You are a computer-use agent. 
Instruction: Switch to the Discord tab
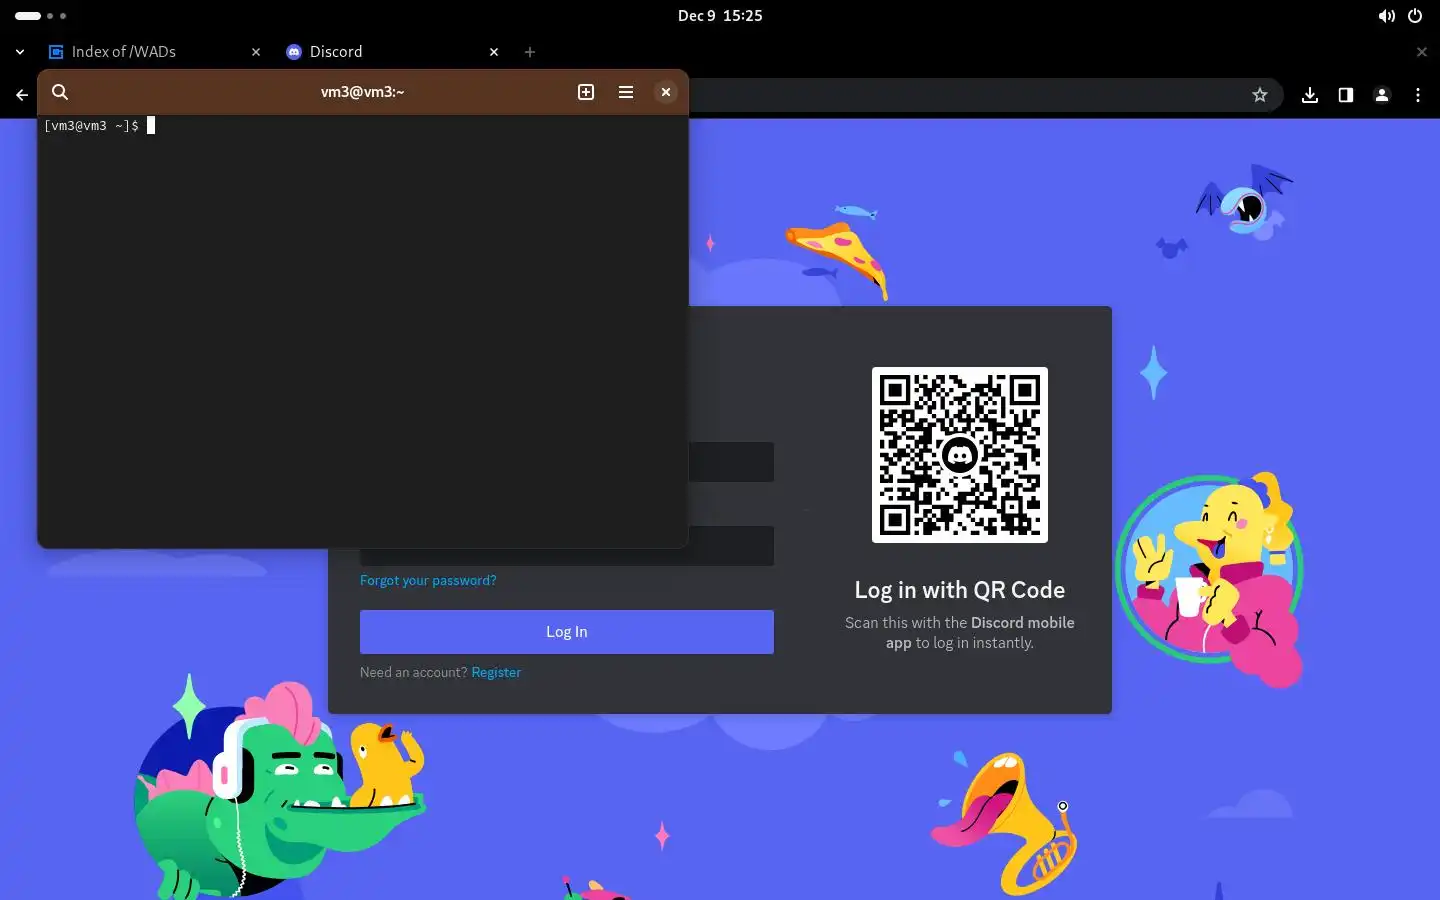392,52
